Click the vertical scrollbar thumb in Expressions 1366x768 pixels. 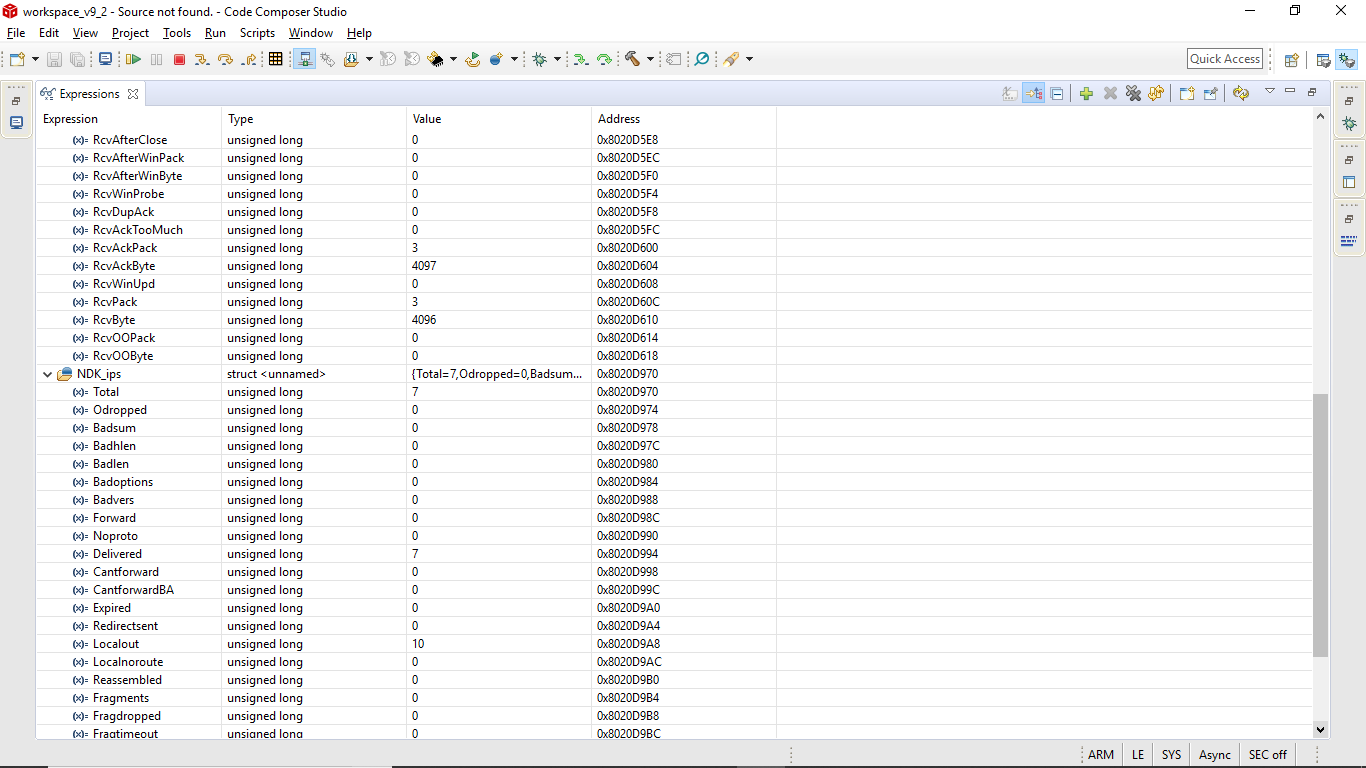(1320, 525)
